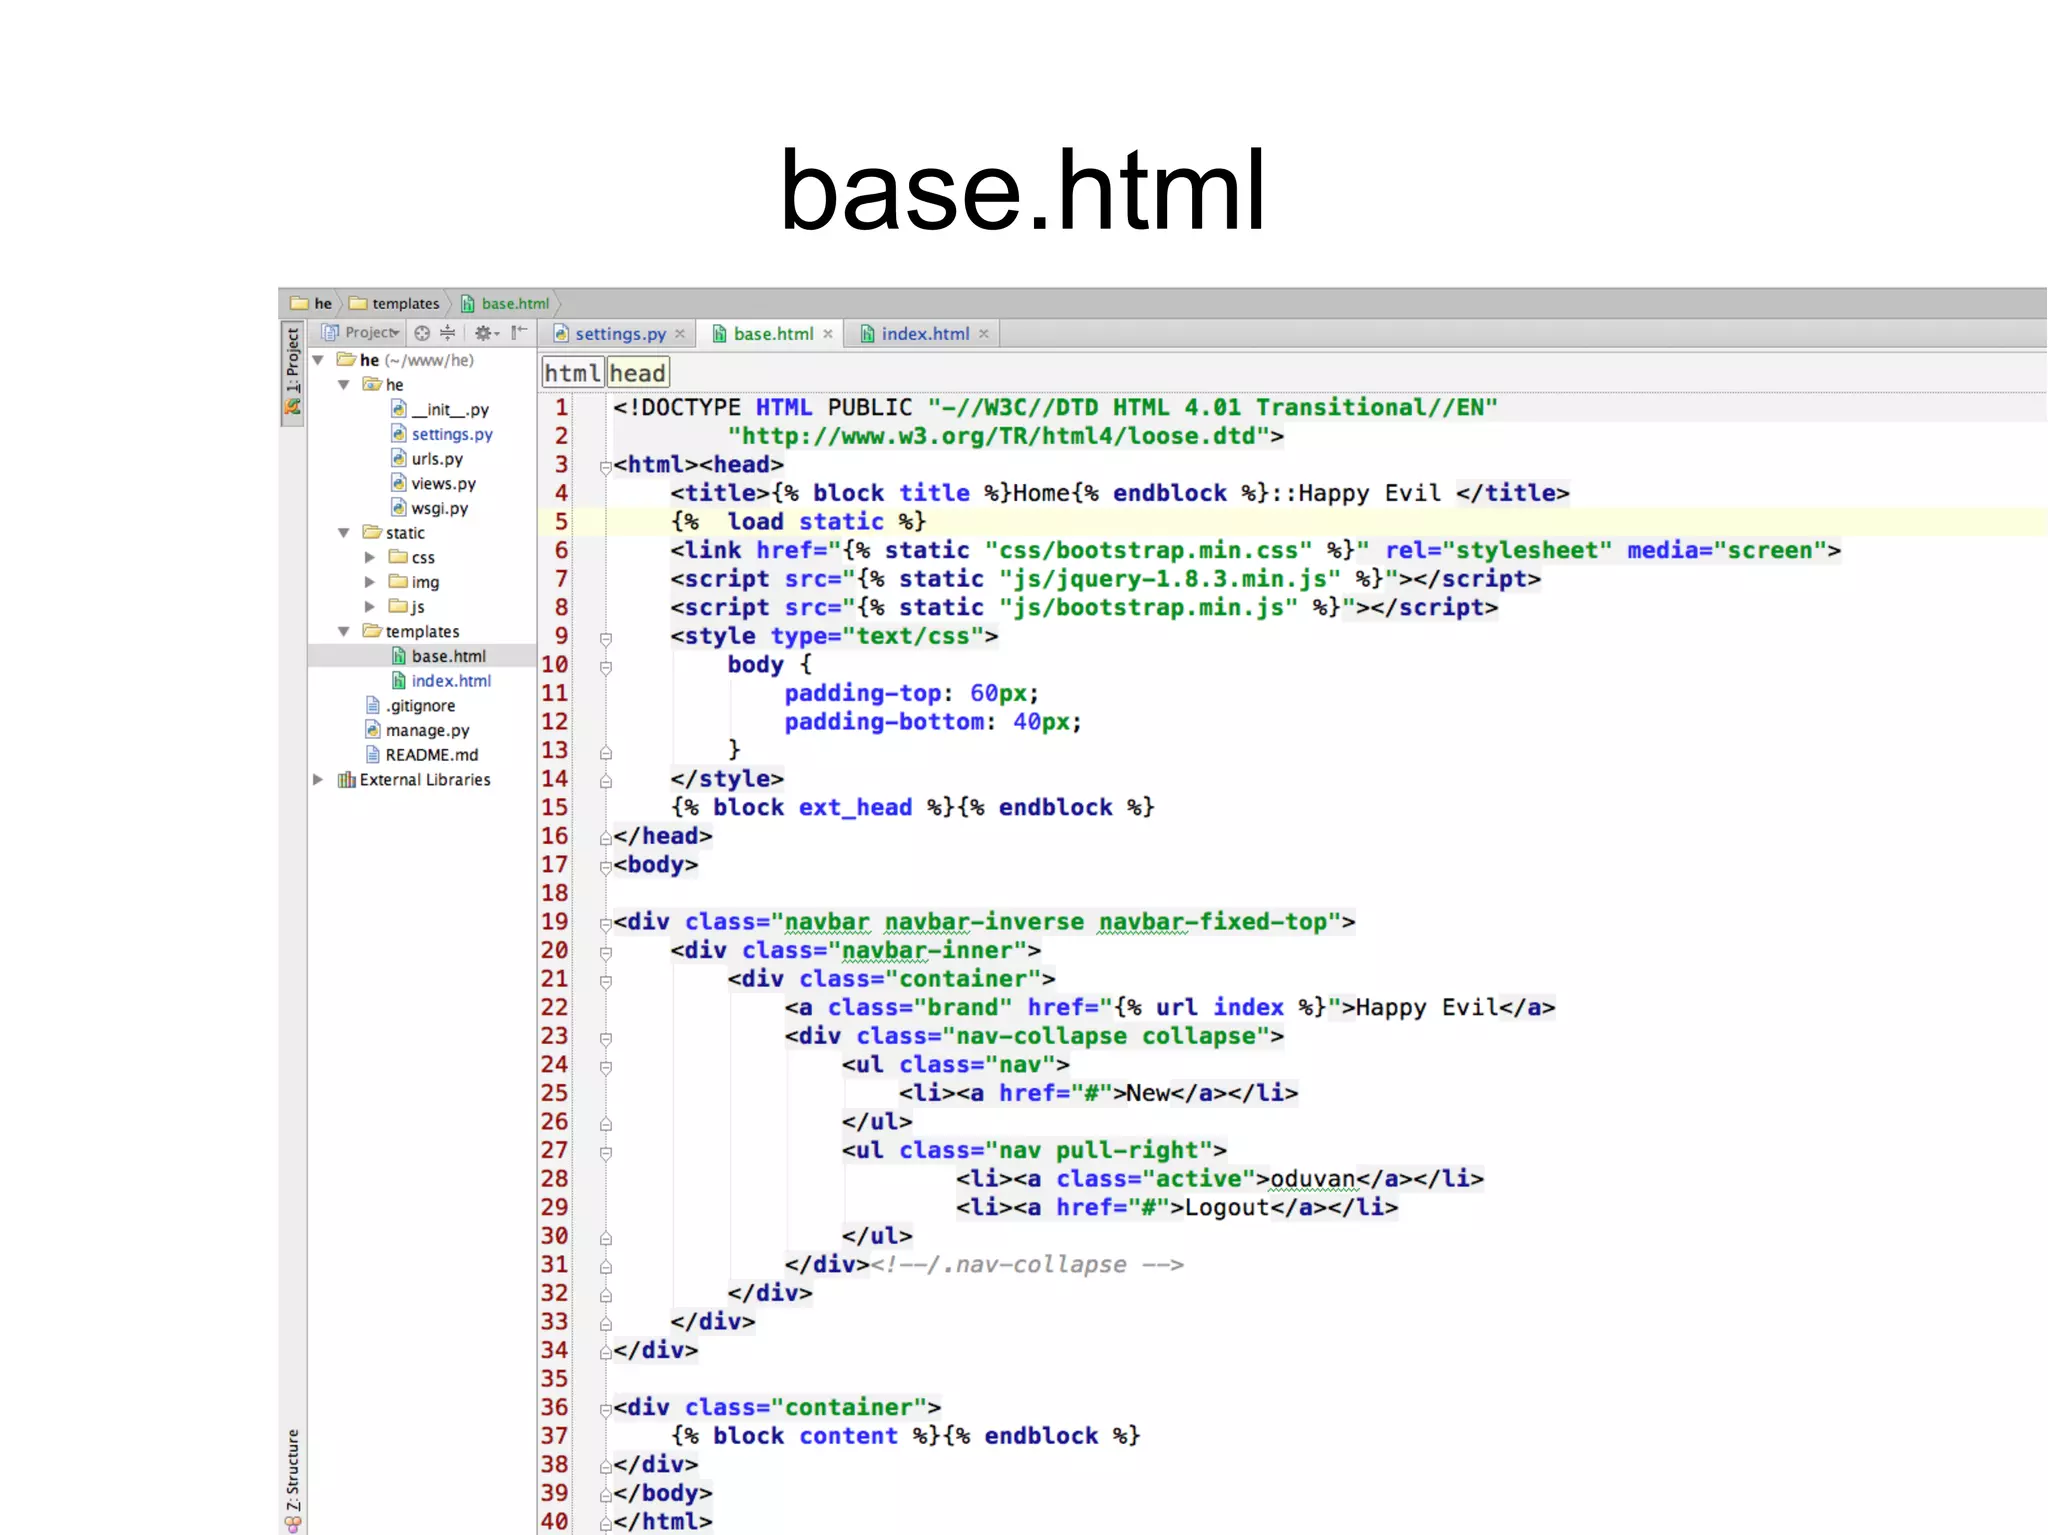This screenshot has width=2048, height=1535.
Task: Click the hide Project panel icon
Action: [x=518, y=333]
